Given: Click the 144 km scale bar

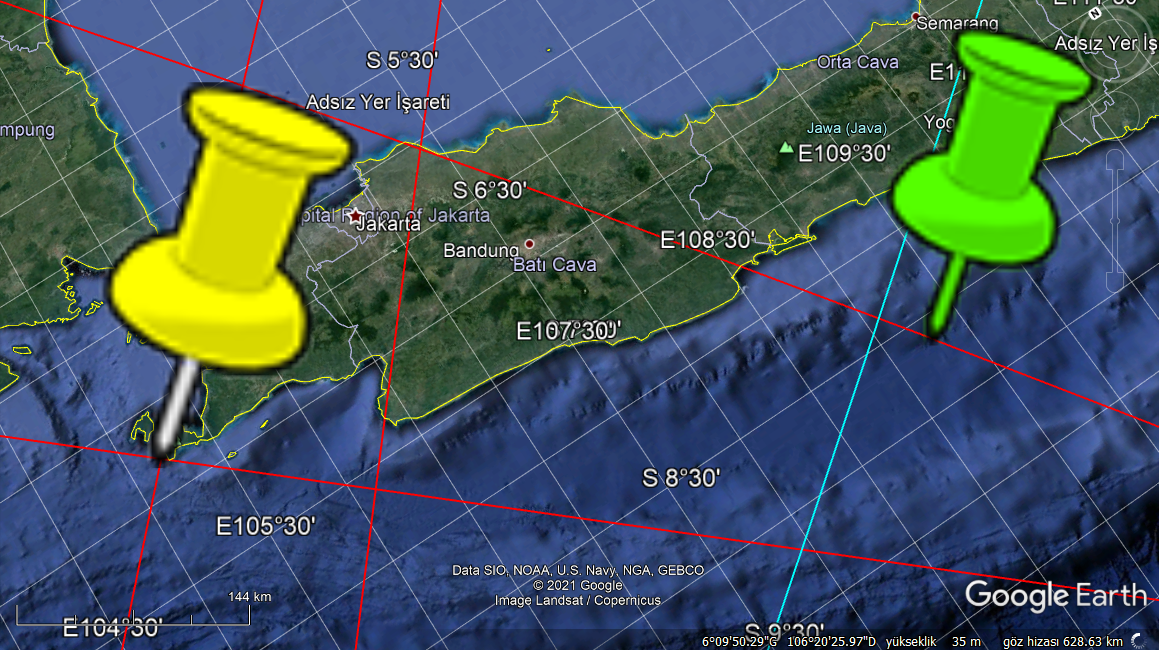Looking at the screenshot, I should 133,615.
